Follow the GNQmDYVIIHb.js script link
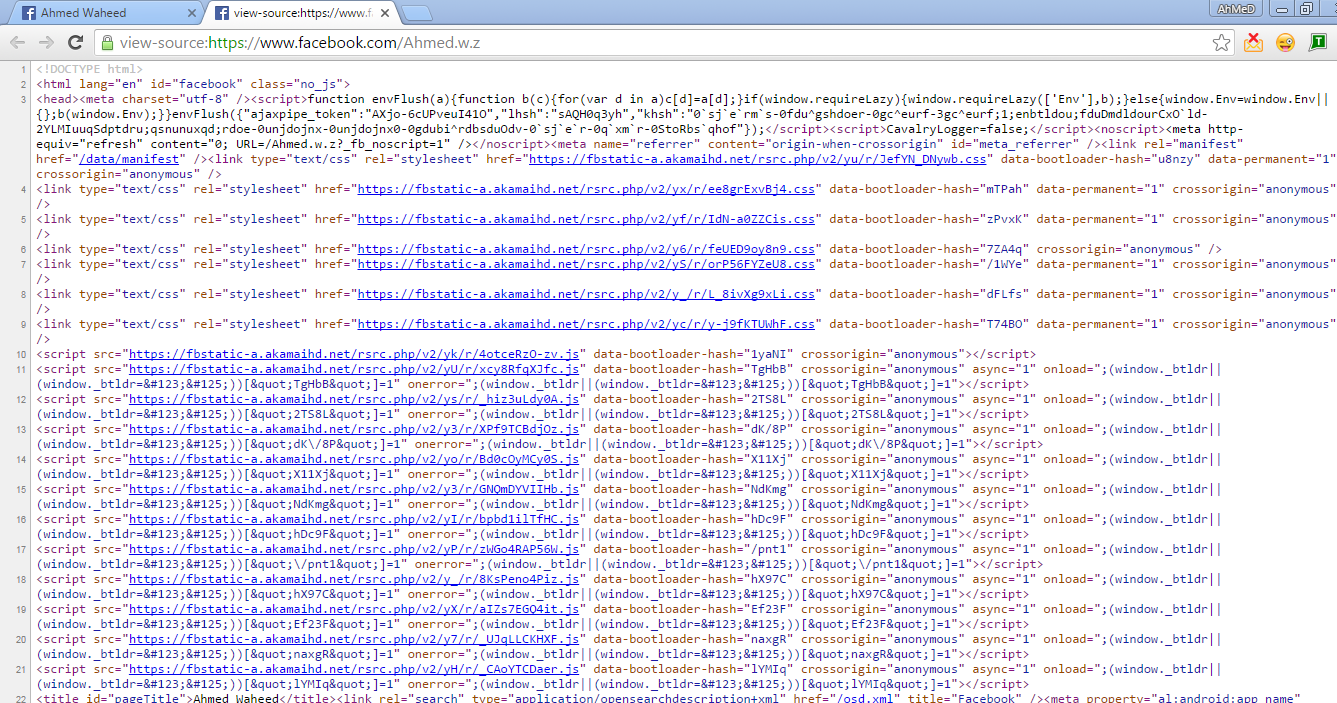 coord(354,489)
